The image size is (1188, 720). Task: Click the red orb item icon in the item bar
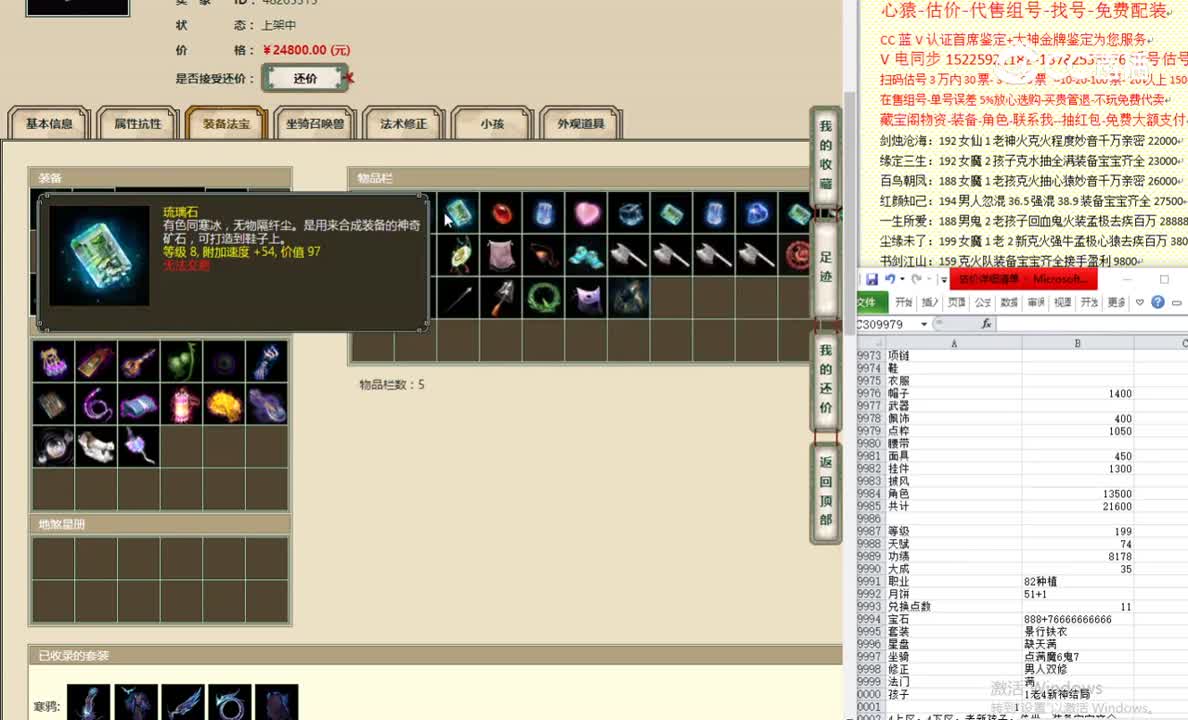[502, 214]
